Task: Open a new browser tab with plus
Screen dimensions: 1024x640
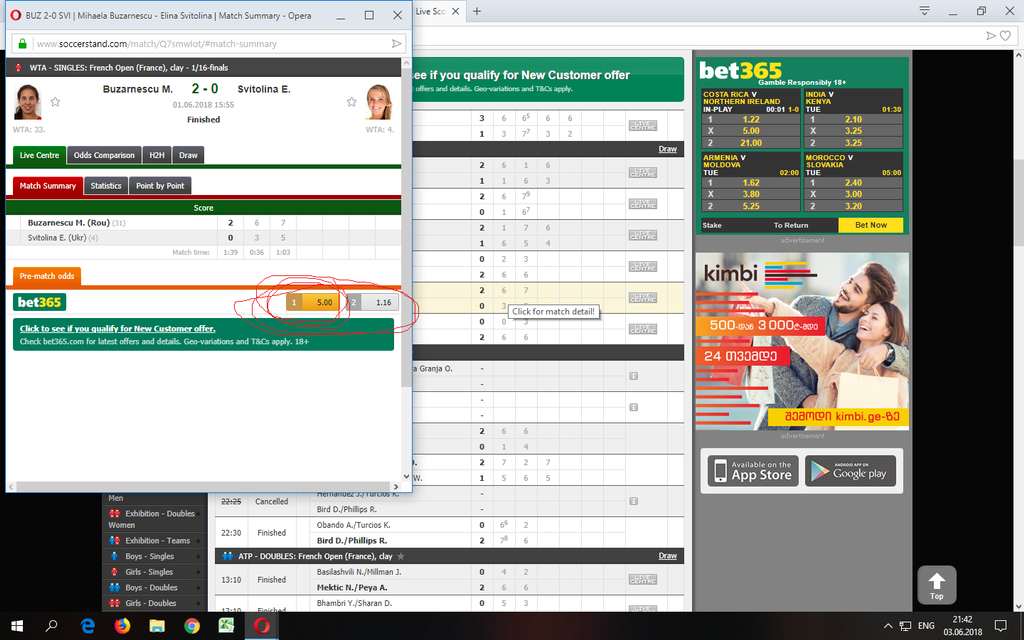Action: coord(477,11)
